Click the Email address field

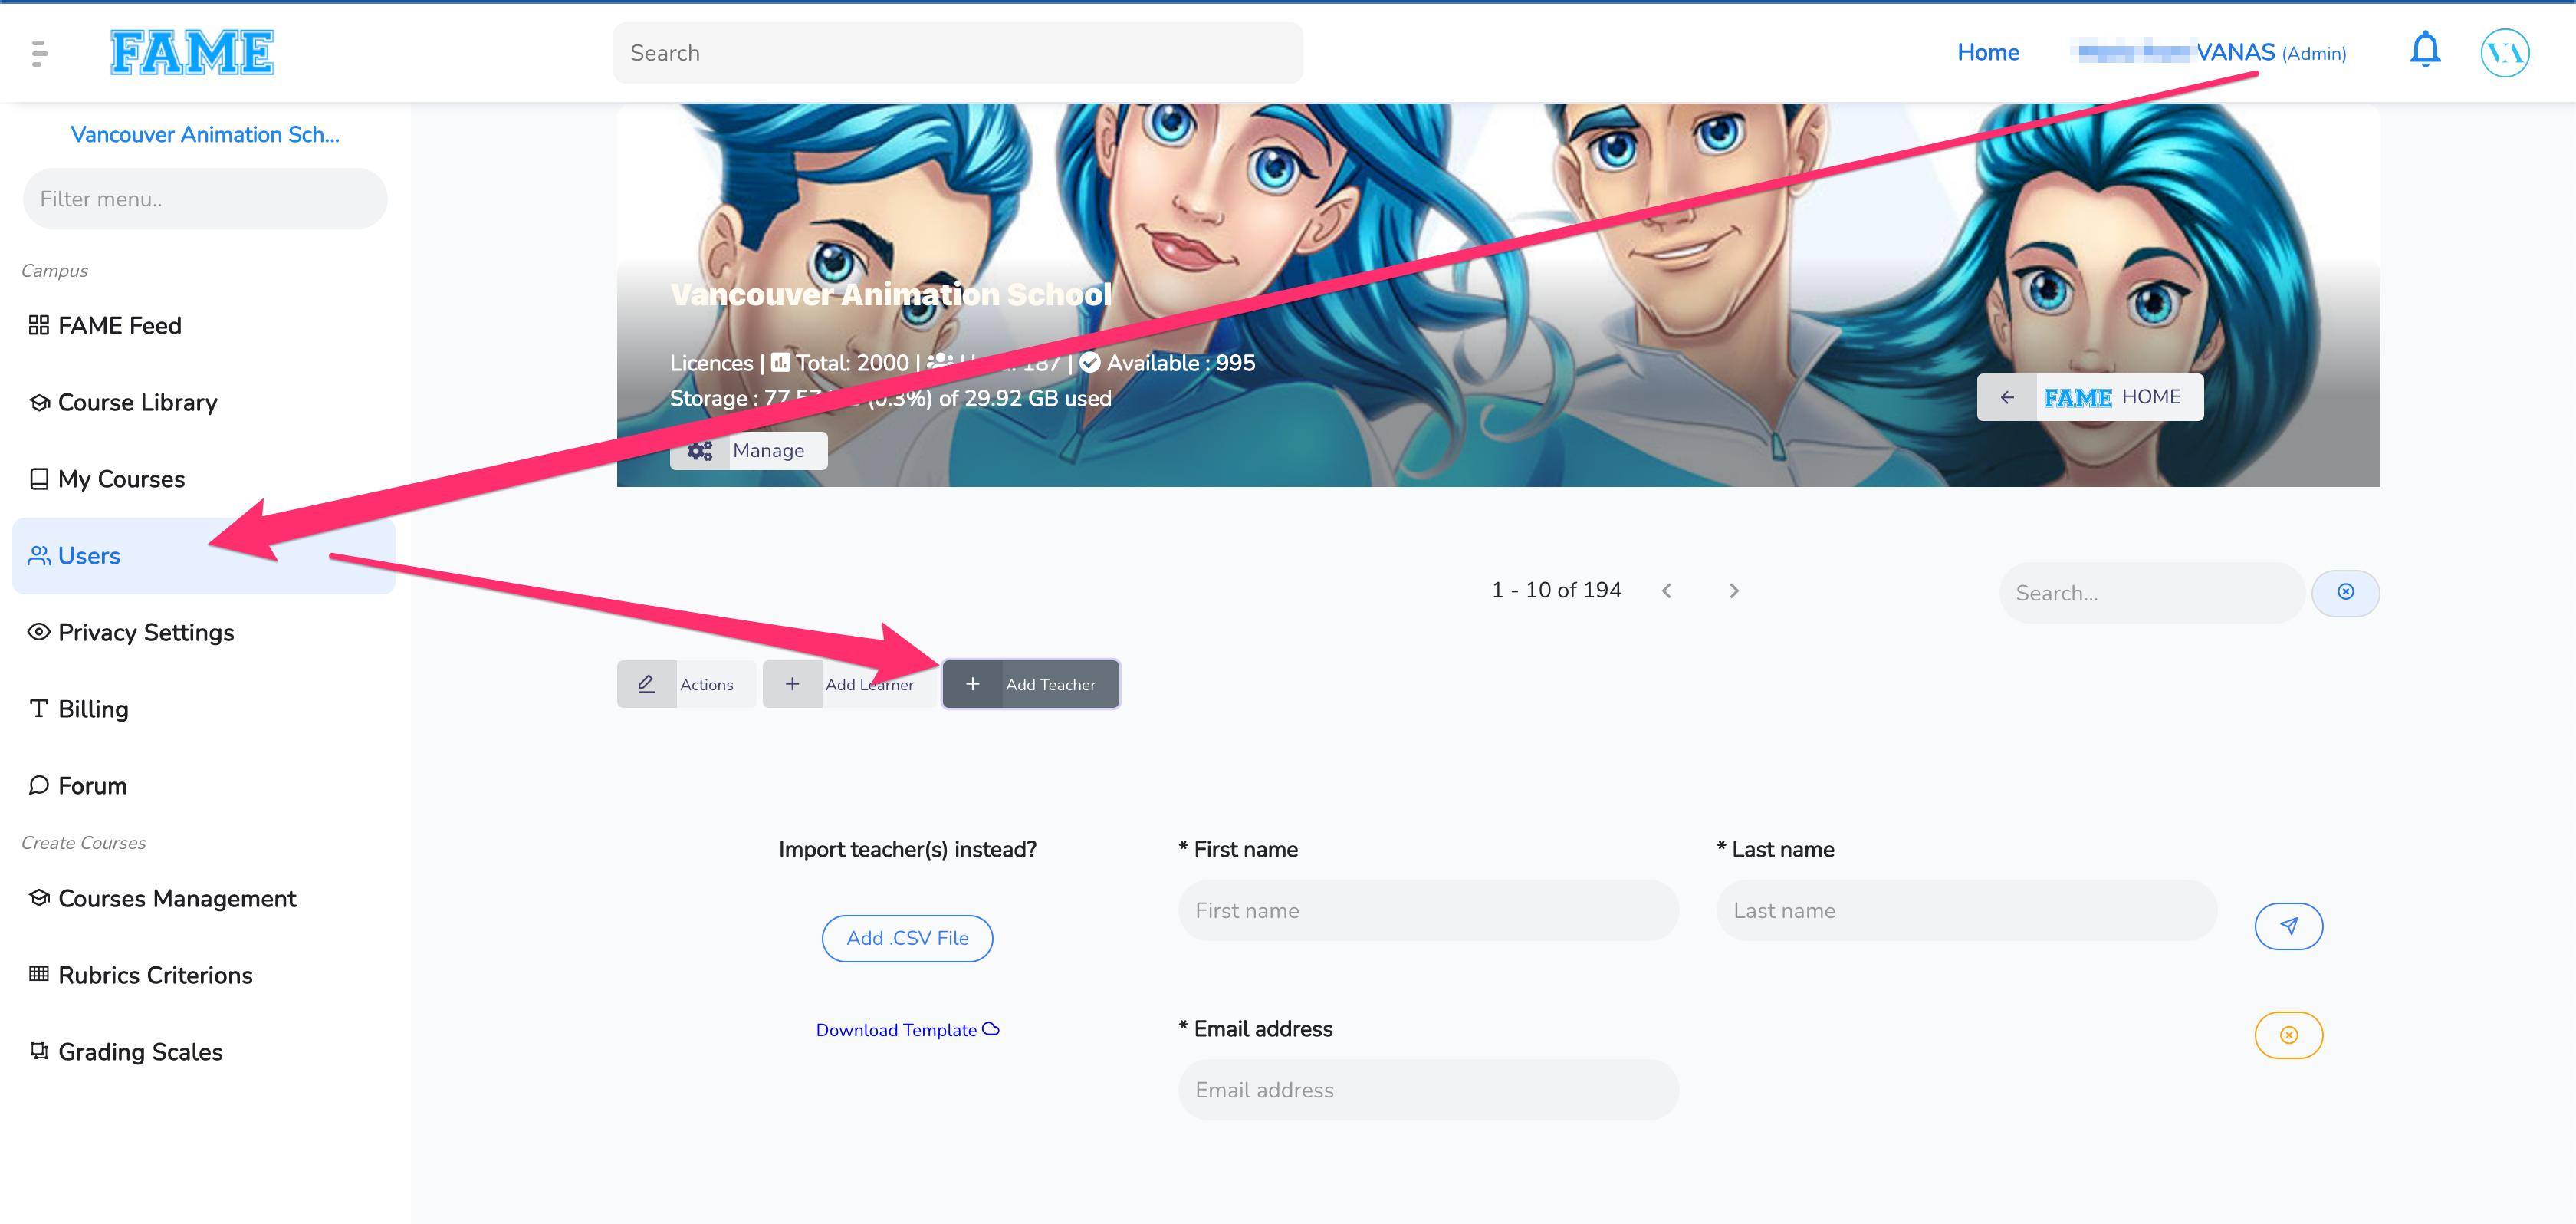[1428, 1090]
